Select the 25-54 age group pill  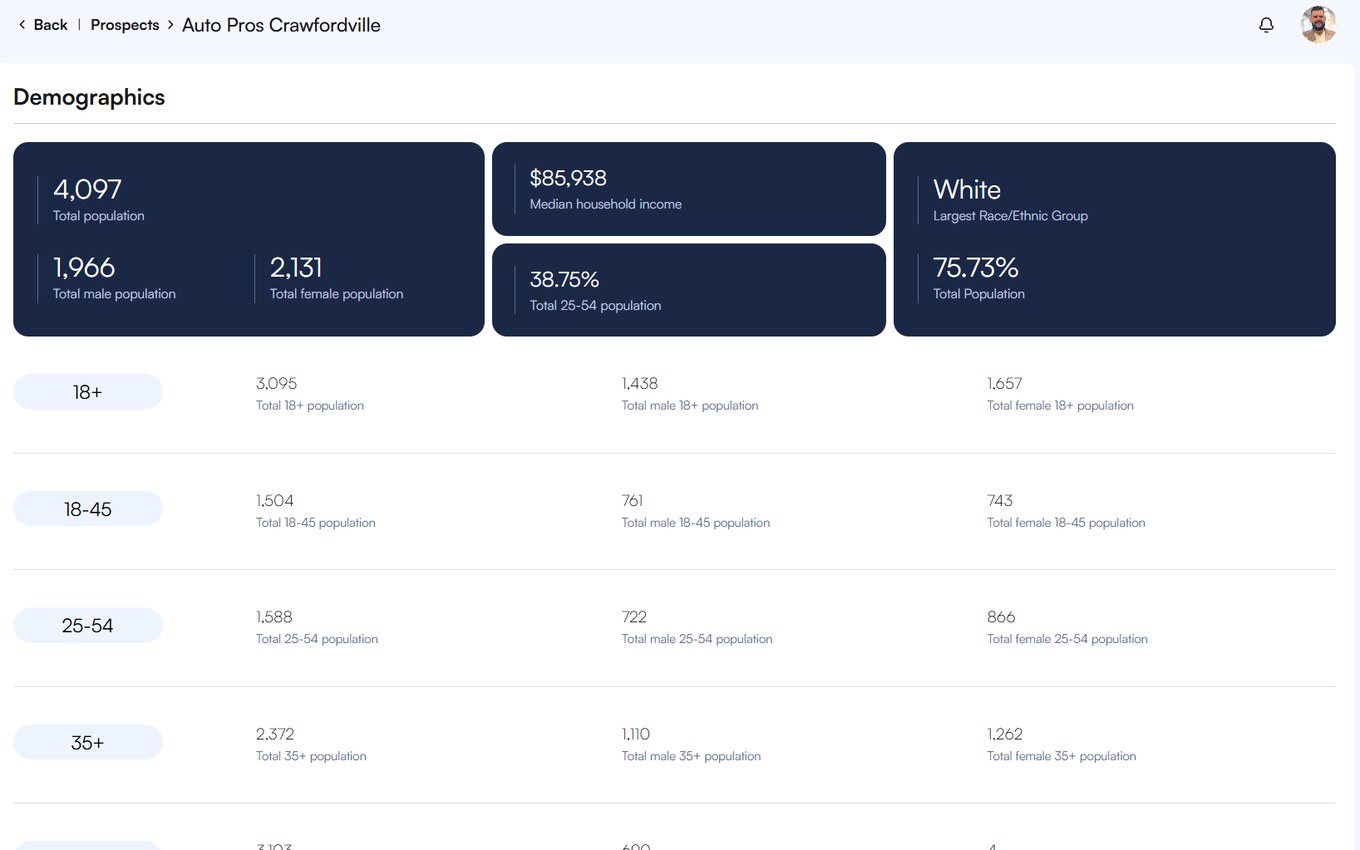[88, 626]
